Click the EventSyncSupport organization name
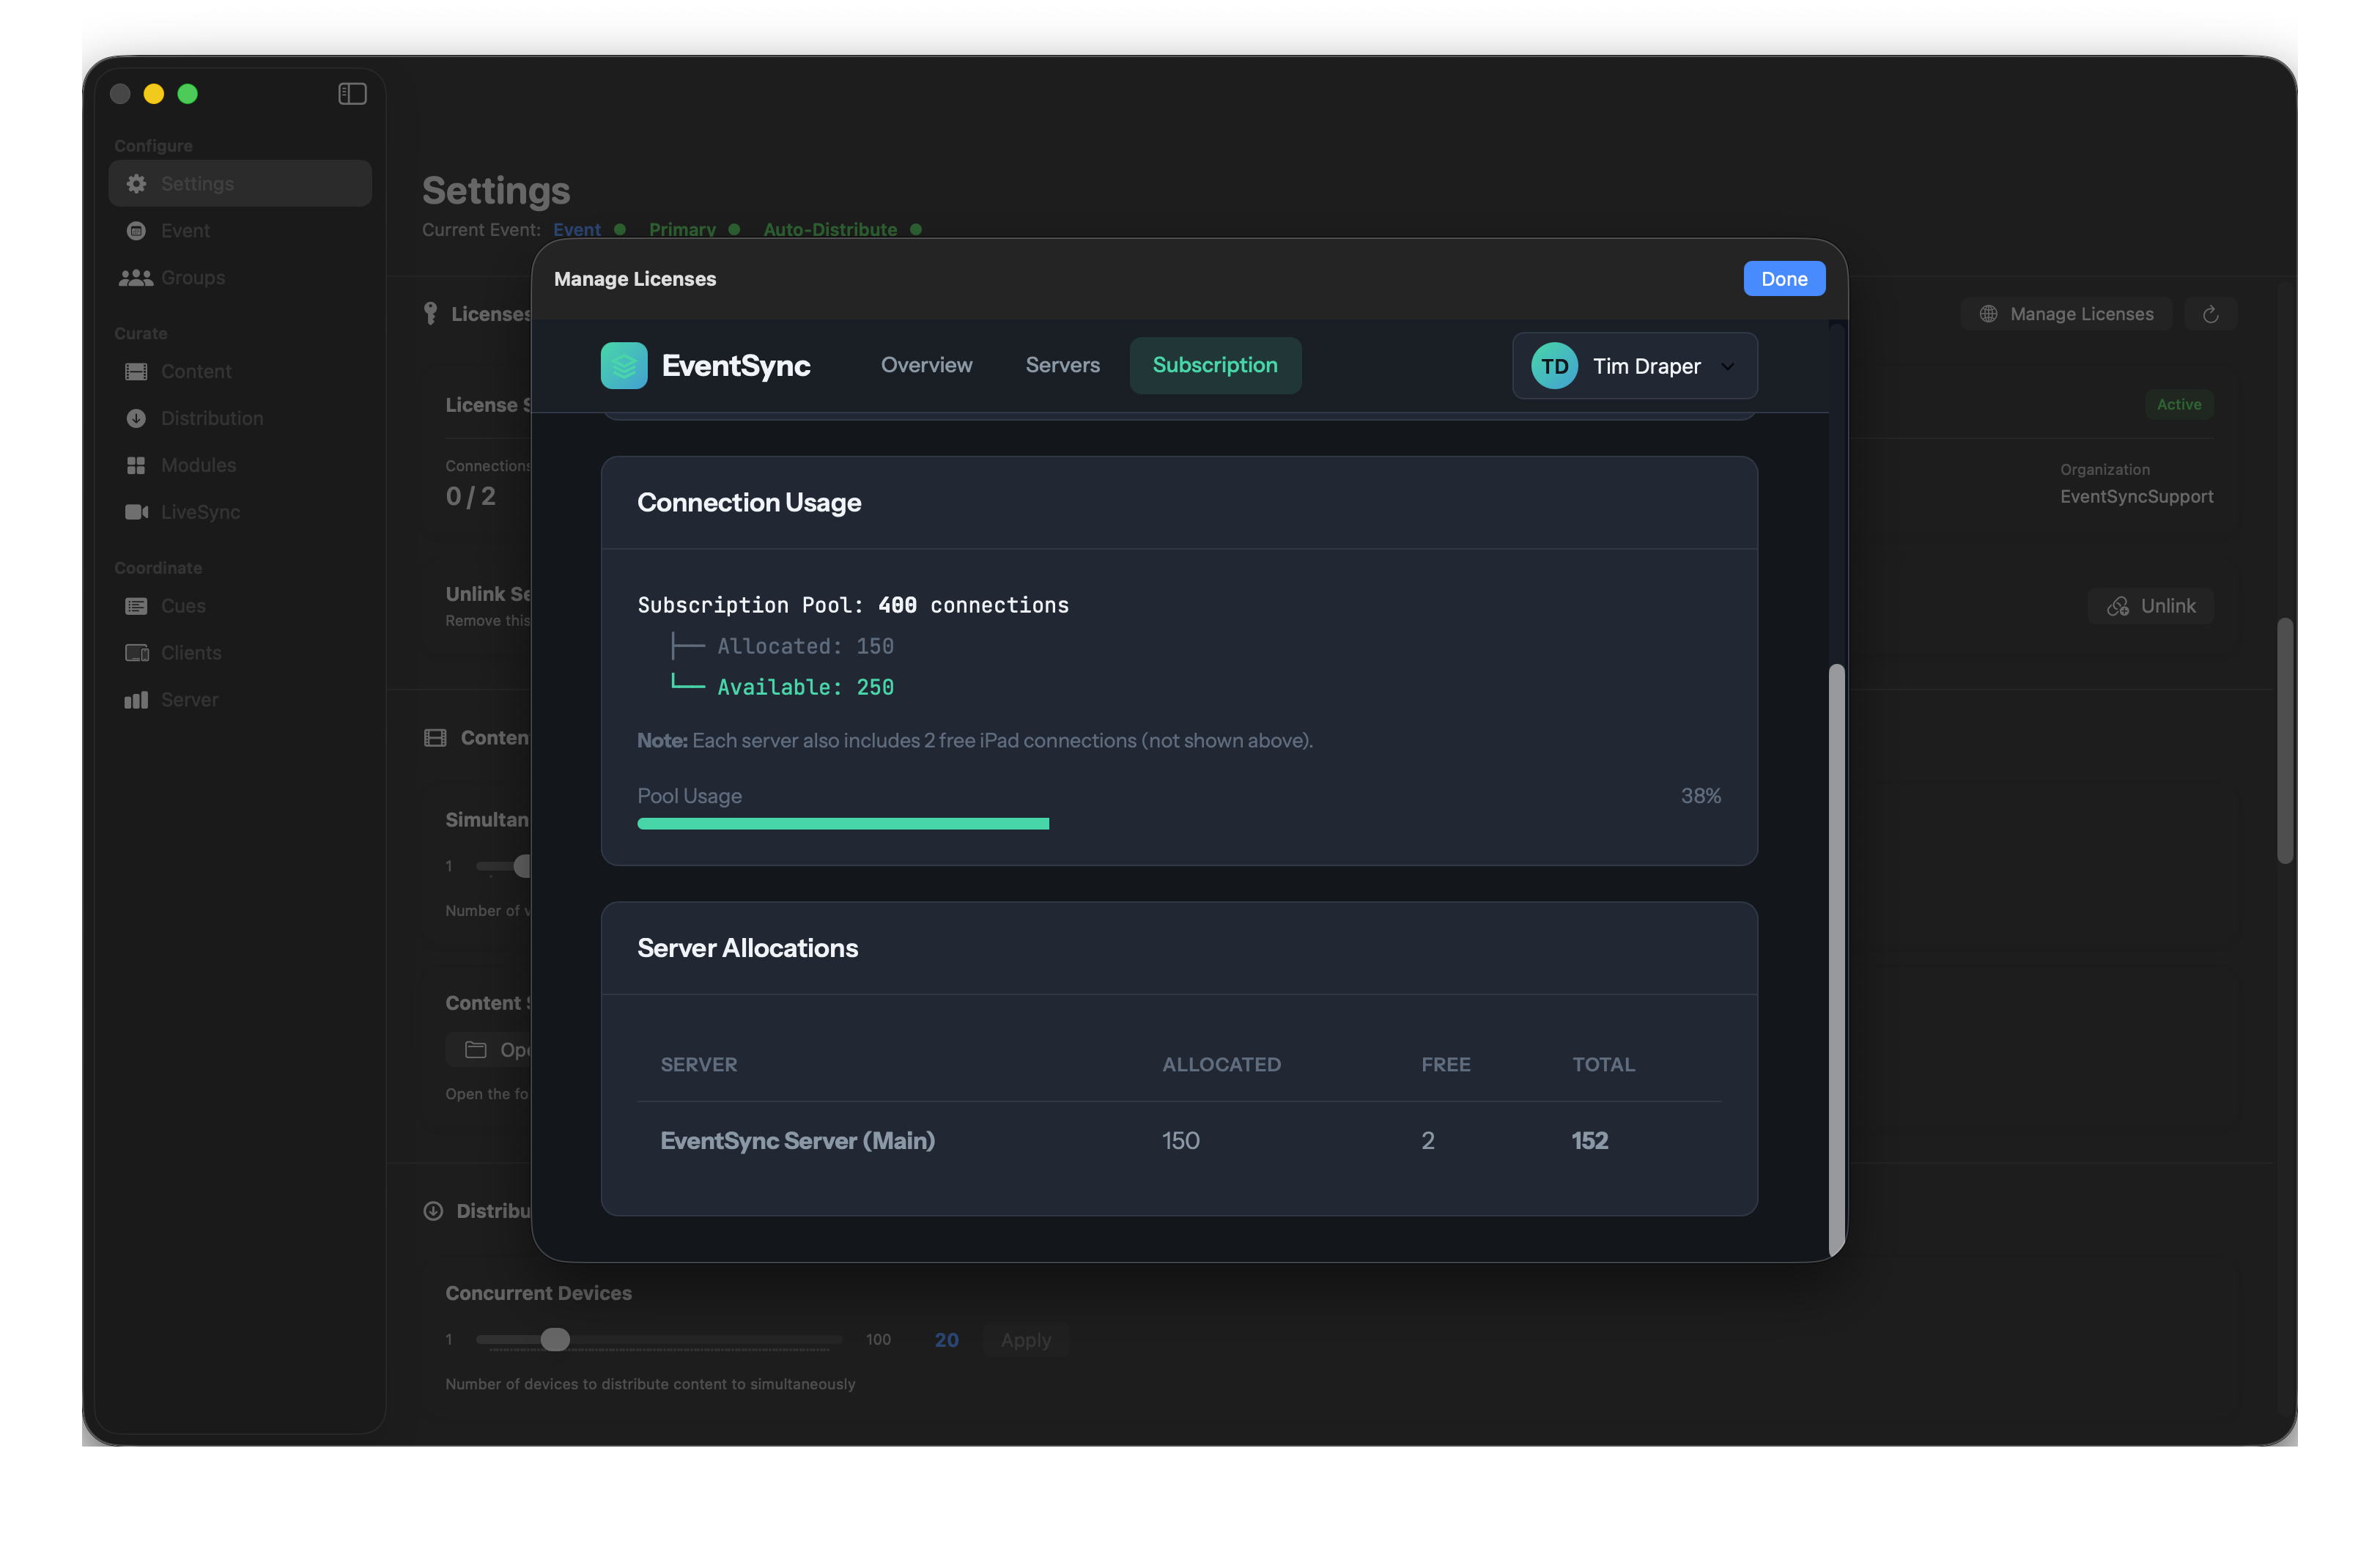 pos(2136,496)
